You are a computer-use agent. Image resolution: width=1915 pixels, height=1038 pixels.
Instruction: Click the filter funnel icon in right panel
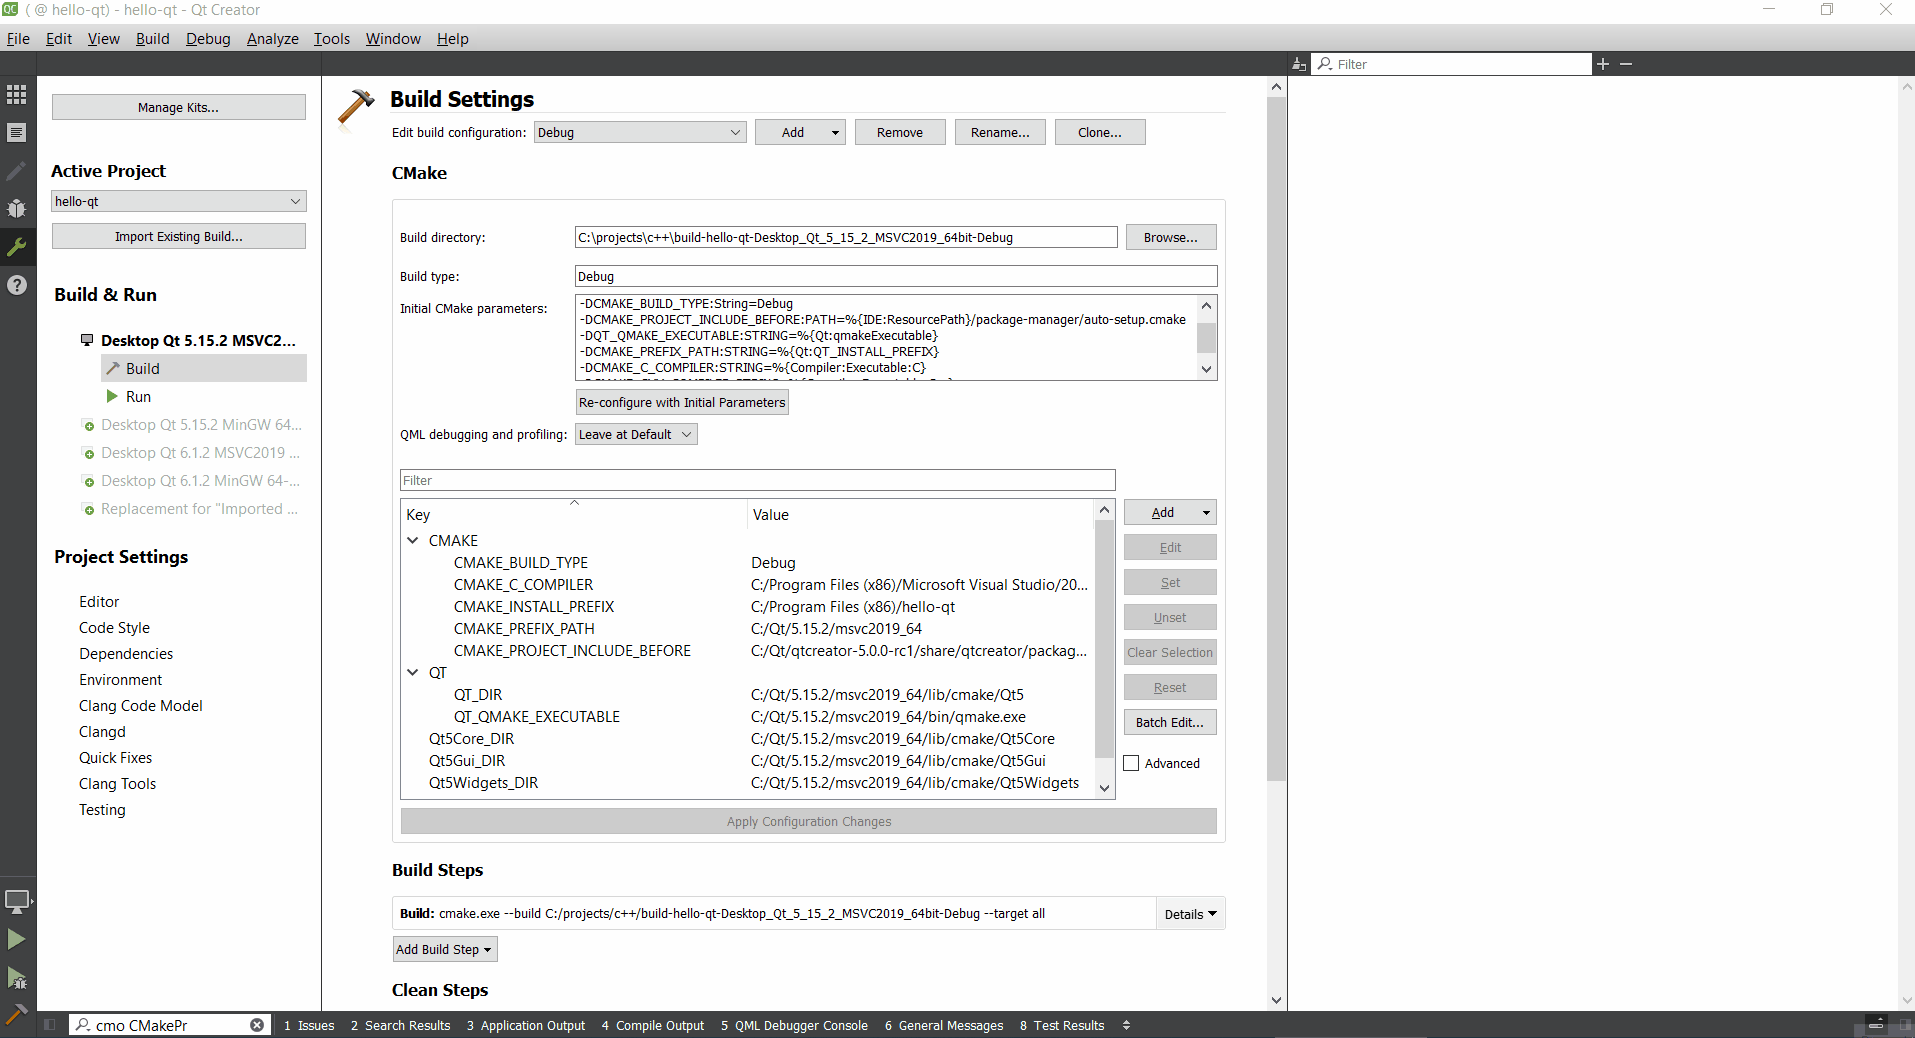pyautogui.click(x=1299, y=63)
